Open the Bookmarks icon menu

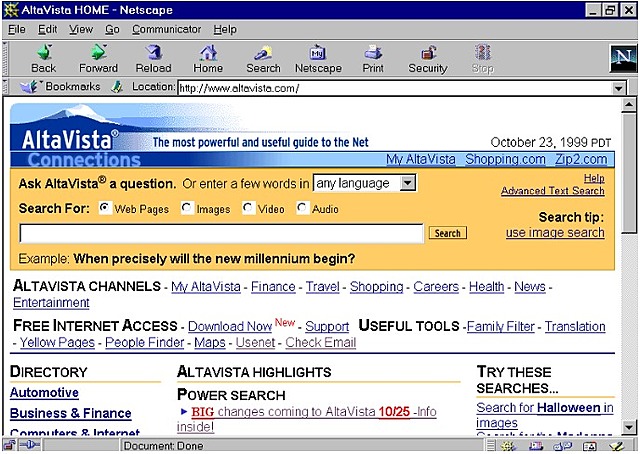29,87
